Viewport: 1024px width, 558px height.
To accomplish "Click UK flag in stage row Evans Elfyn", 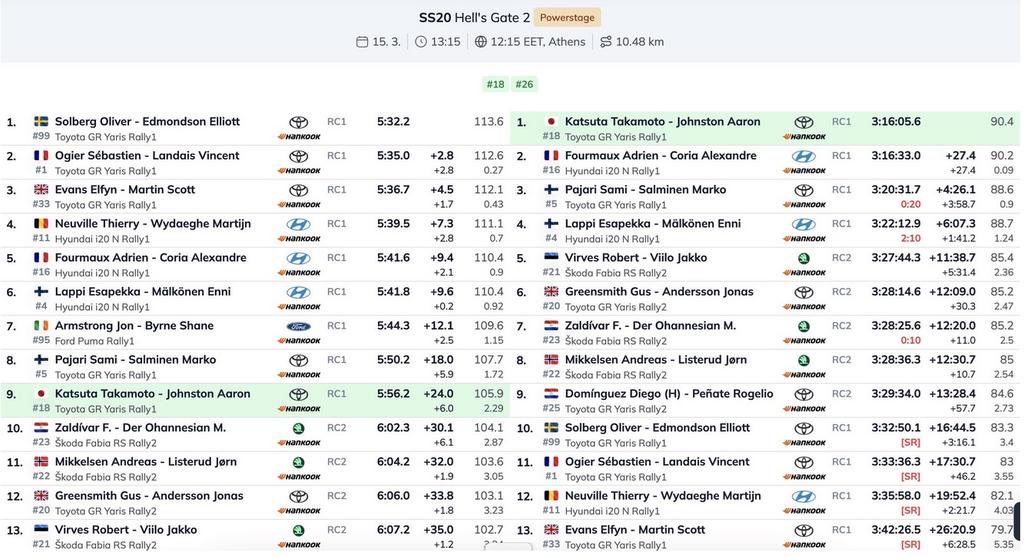I will coord(41,189).
